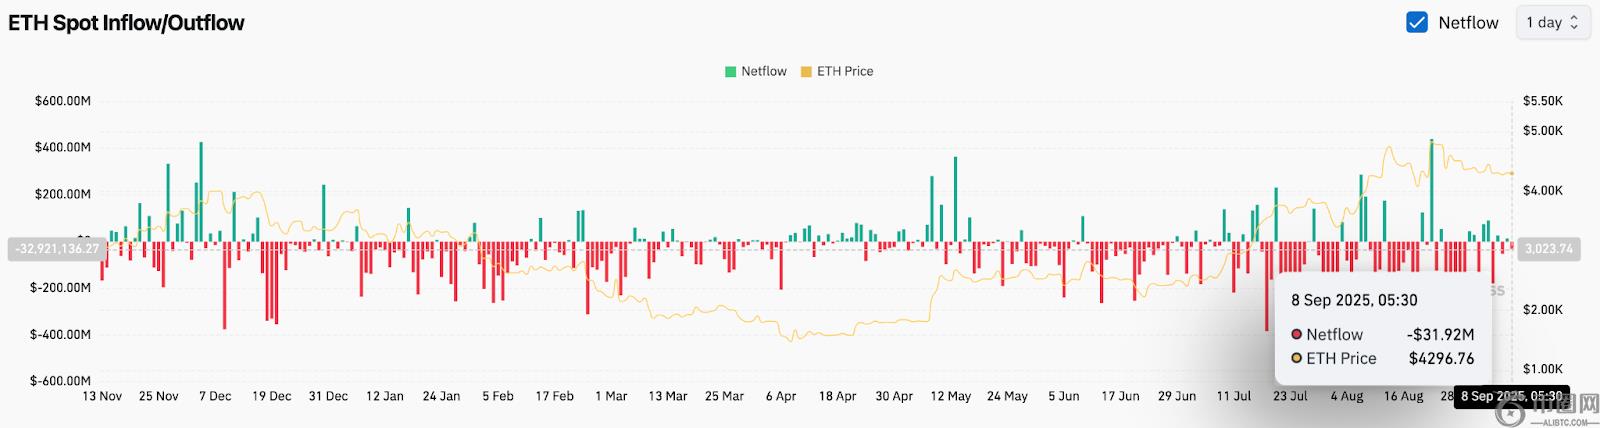Click the yellow ETH Price dot in the tooltip

[1296, 359]
